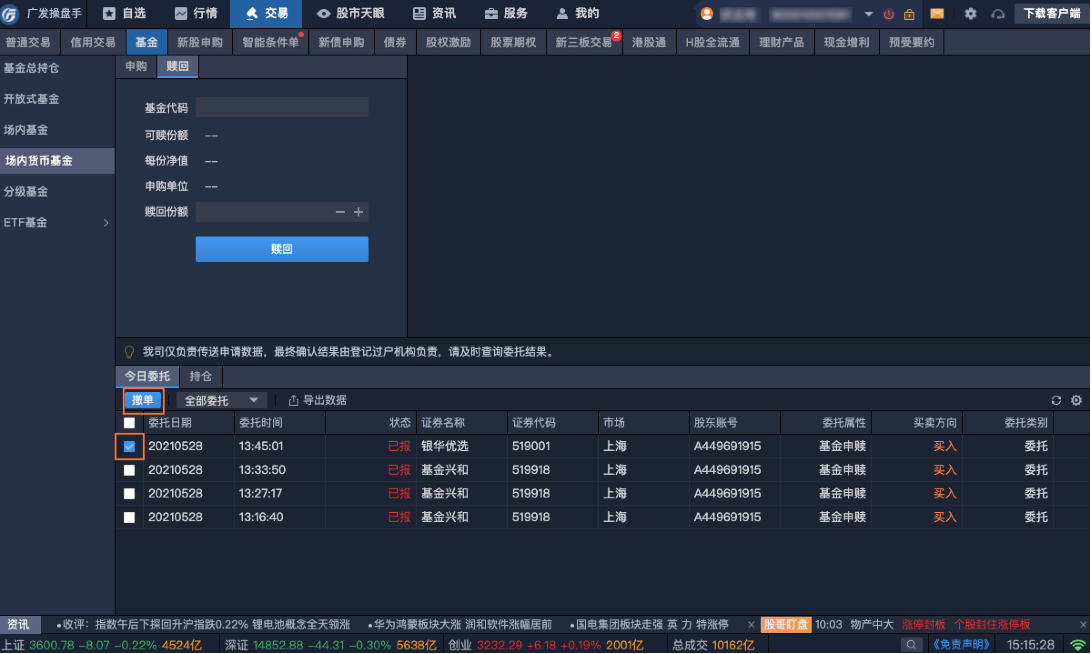The width and height of the screenshot is (1091, 654).
Task: Toggle the select-all checkbox in table header
Action: (x=129, y=423)
